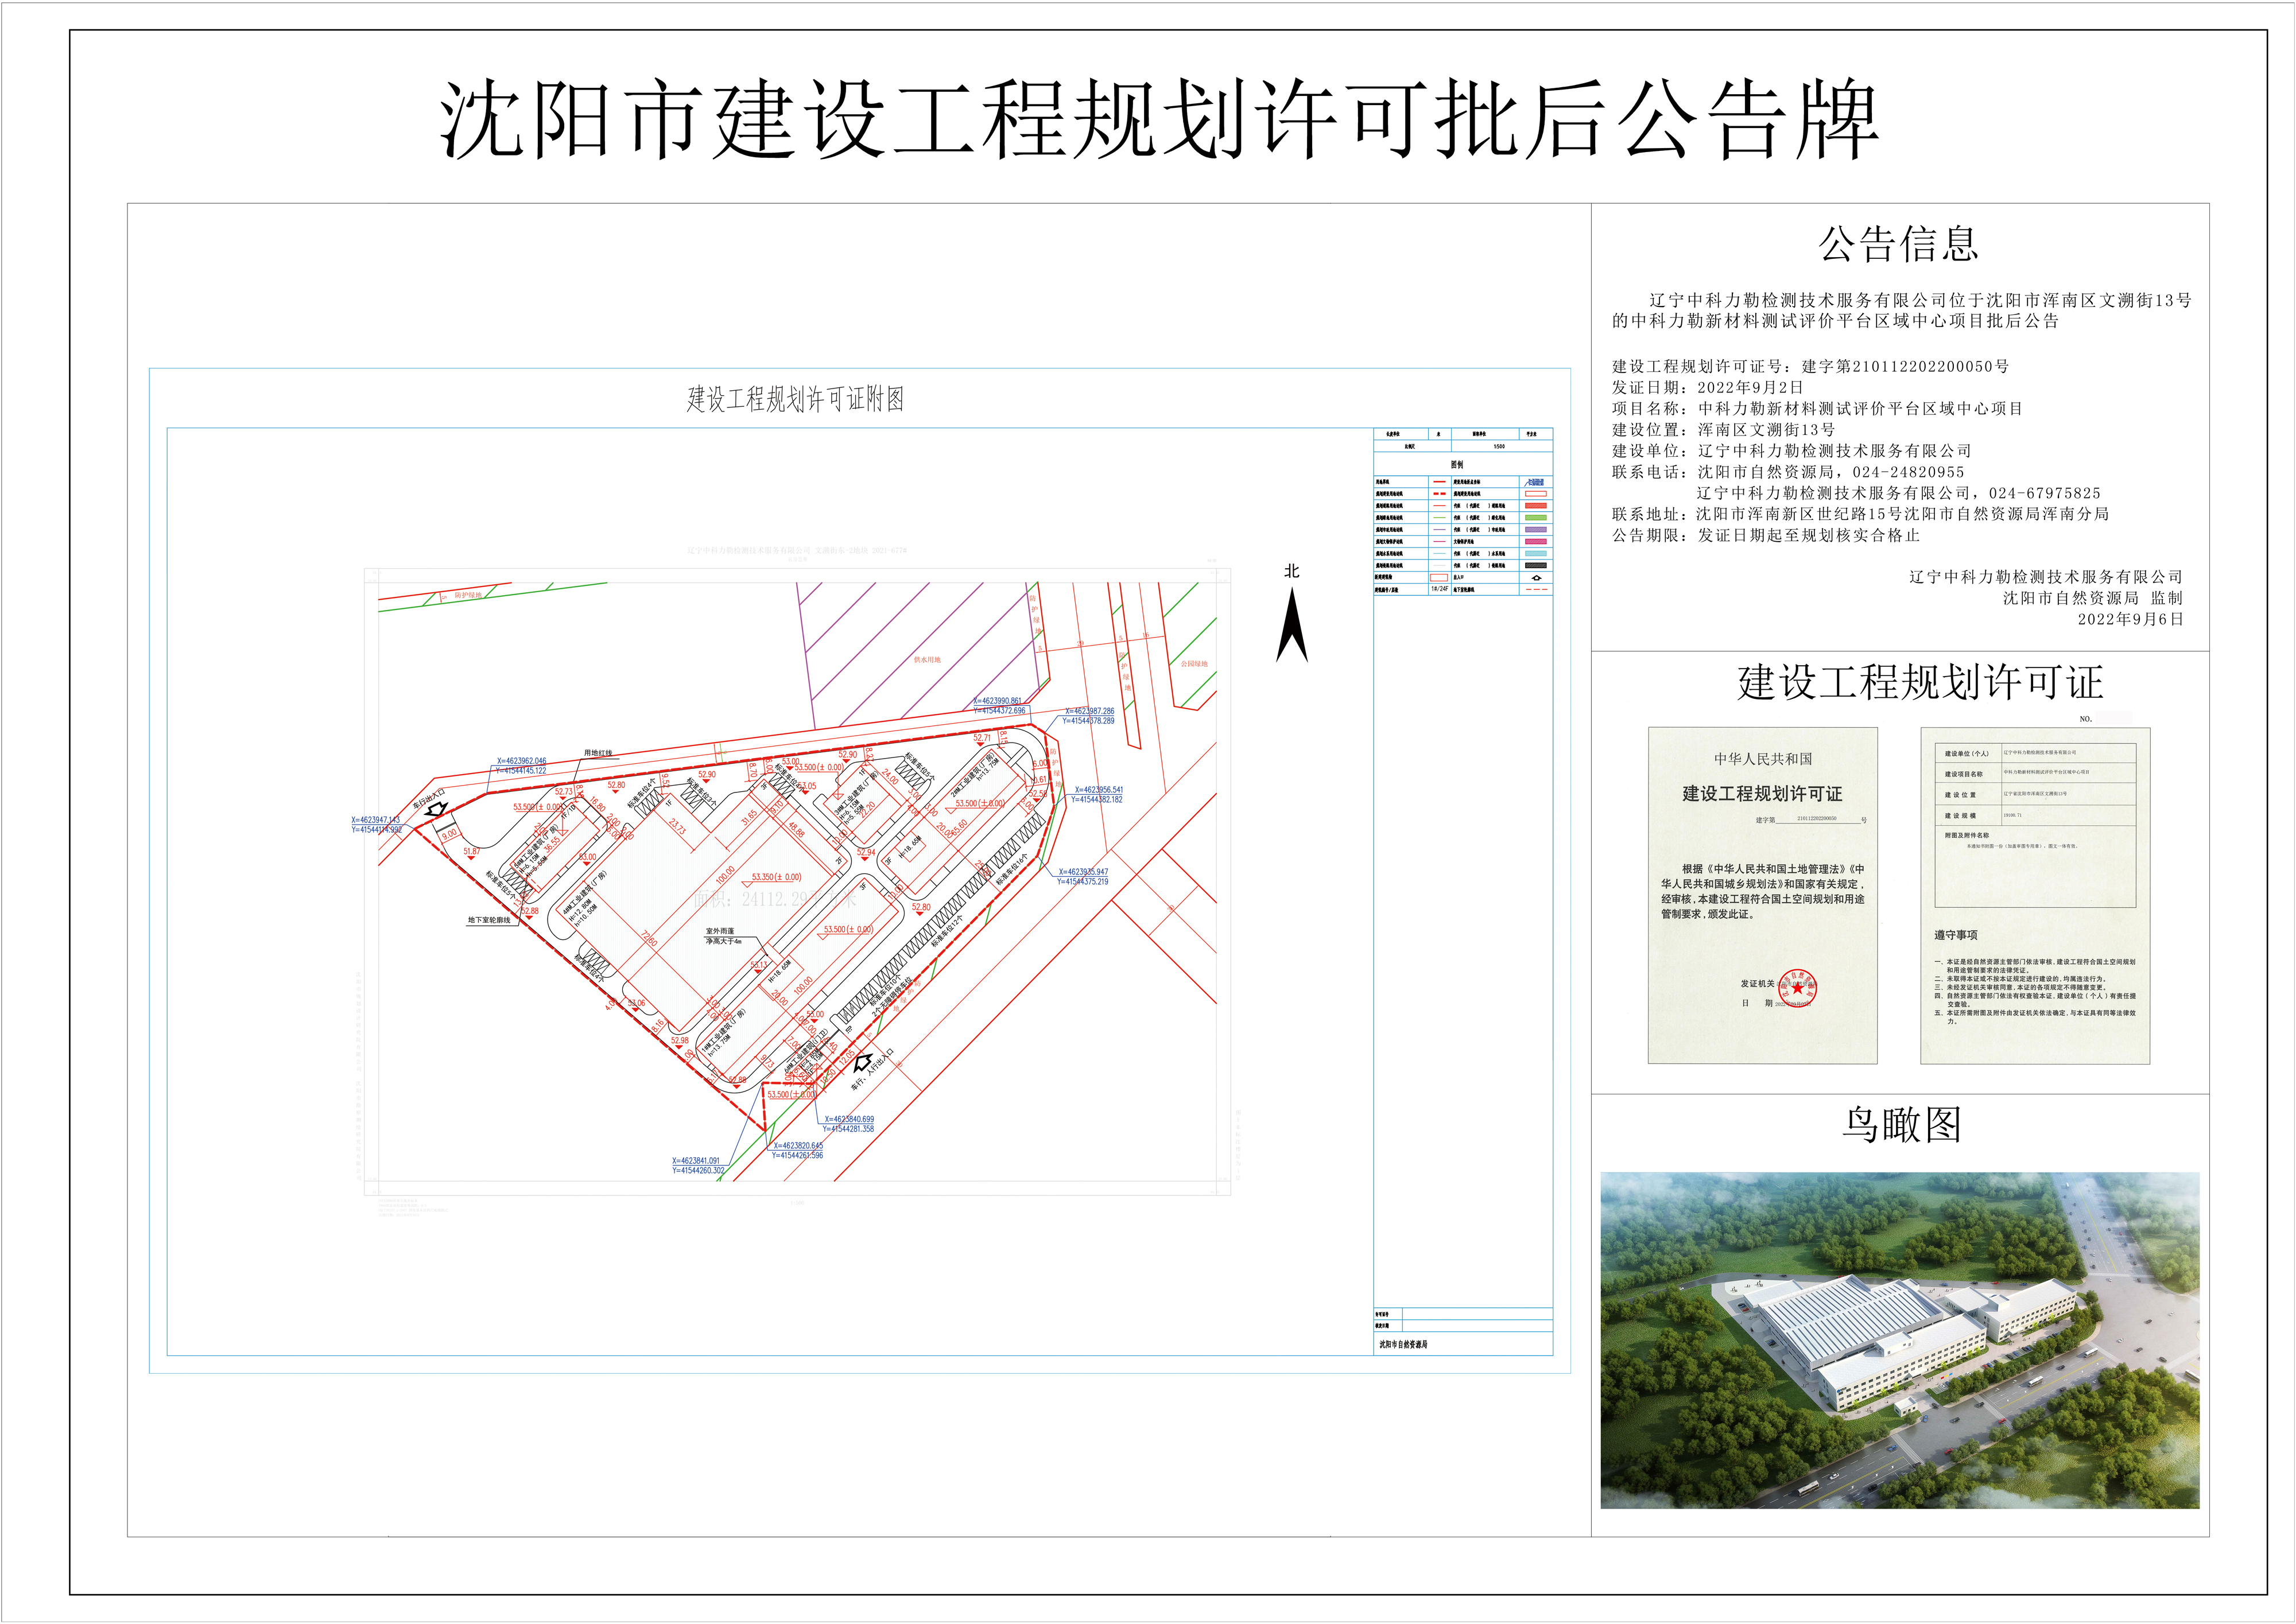Click the green 绿化用地 legend swatch
This screenshot has height=1624, width=2296.
coord(1536,518)
